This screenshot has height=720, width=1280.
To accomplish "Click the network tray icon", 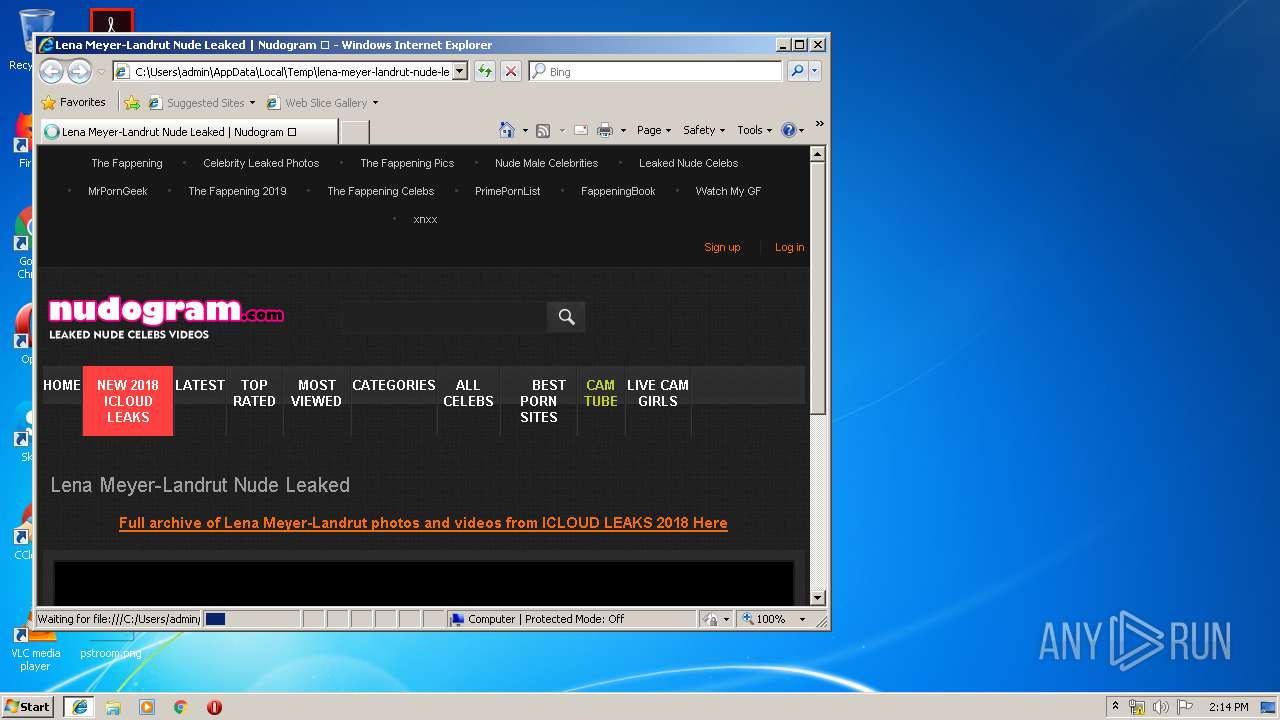I will tap(1137, 707).
